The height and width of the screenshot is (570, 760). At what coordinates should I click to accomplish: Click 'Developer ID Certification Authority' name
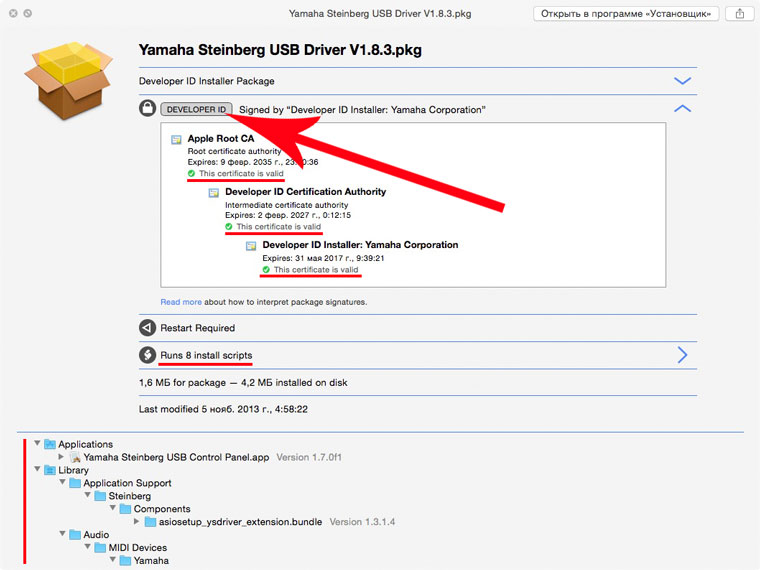tap(305, 191)
